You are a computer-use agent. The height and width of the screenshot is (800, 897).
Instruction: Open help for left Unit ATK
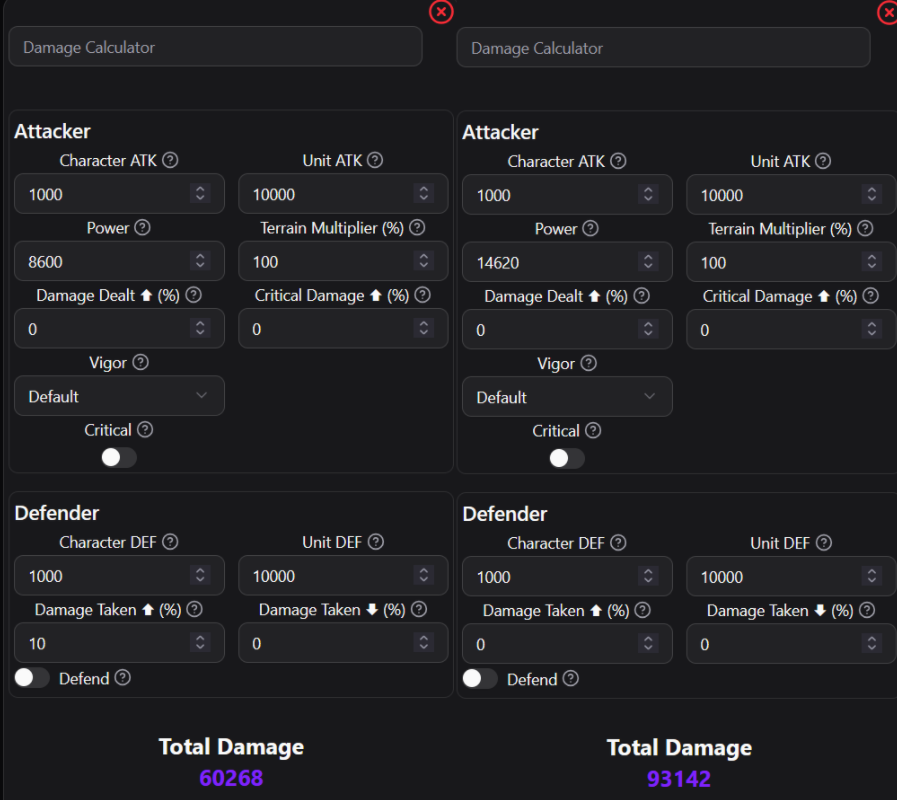(375, 160)
